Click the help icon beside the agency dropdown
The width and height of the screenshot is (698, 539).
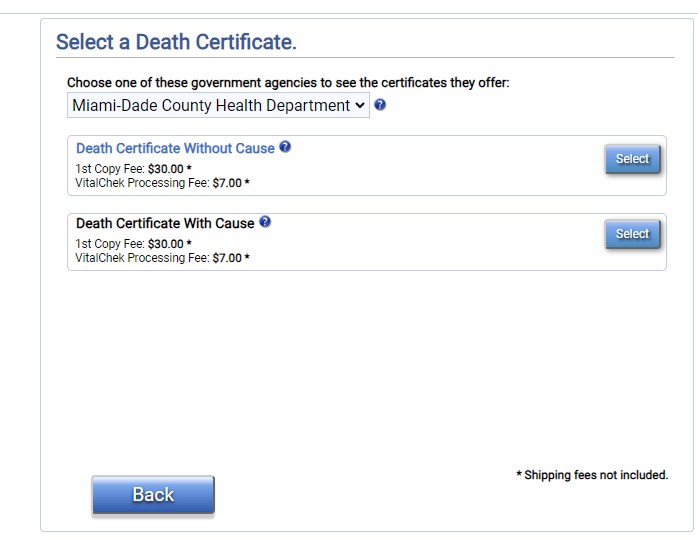380,105
